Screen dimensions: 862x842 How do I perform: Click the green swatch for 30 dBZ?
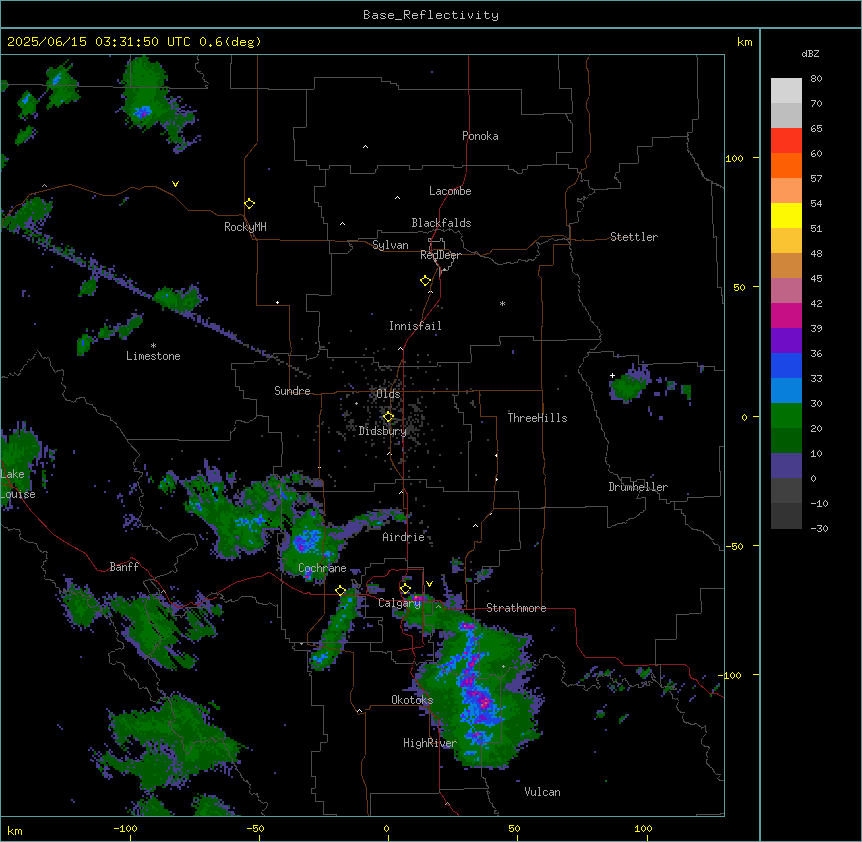coord(786,416)
